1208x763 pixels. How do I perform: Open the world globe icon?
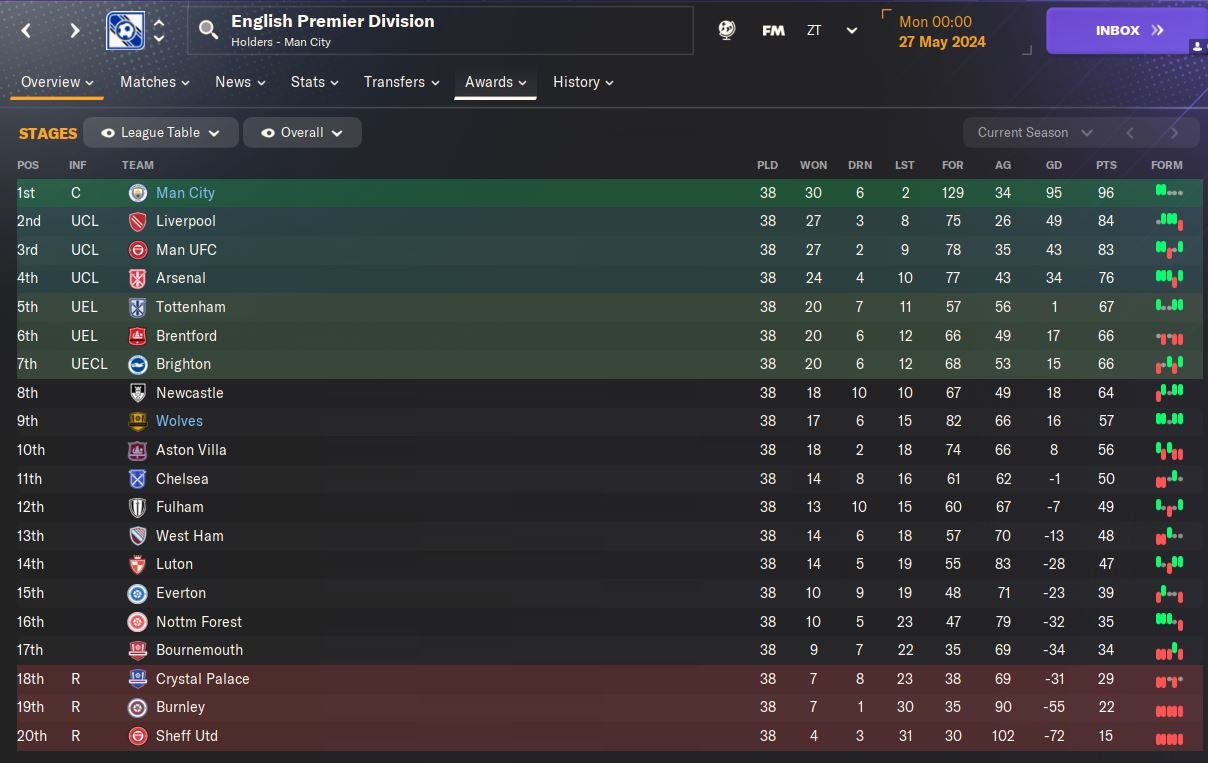(x=727, y=30)
